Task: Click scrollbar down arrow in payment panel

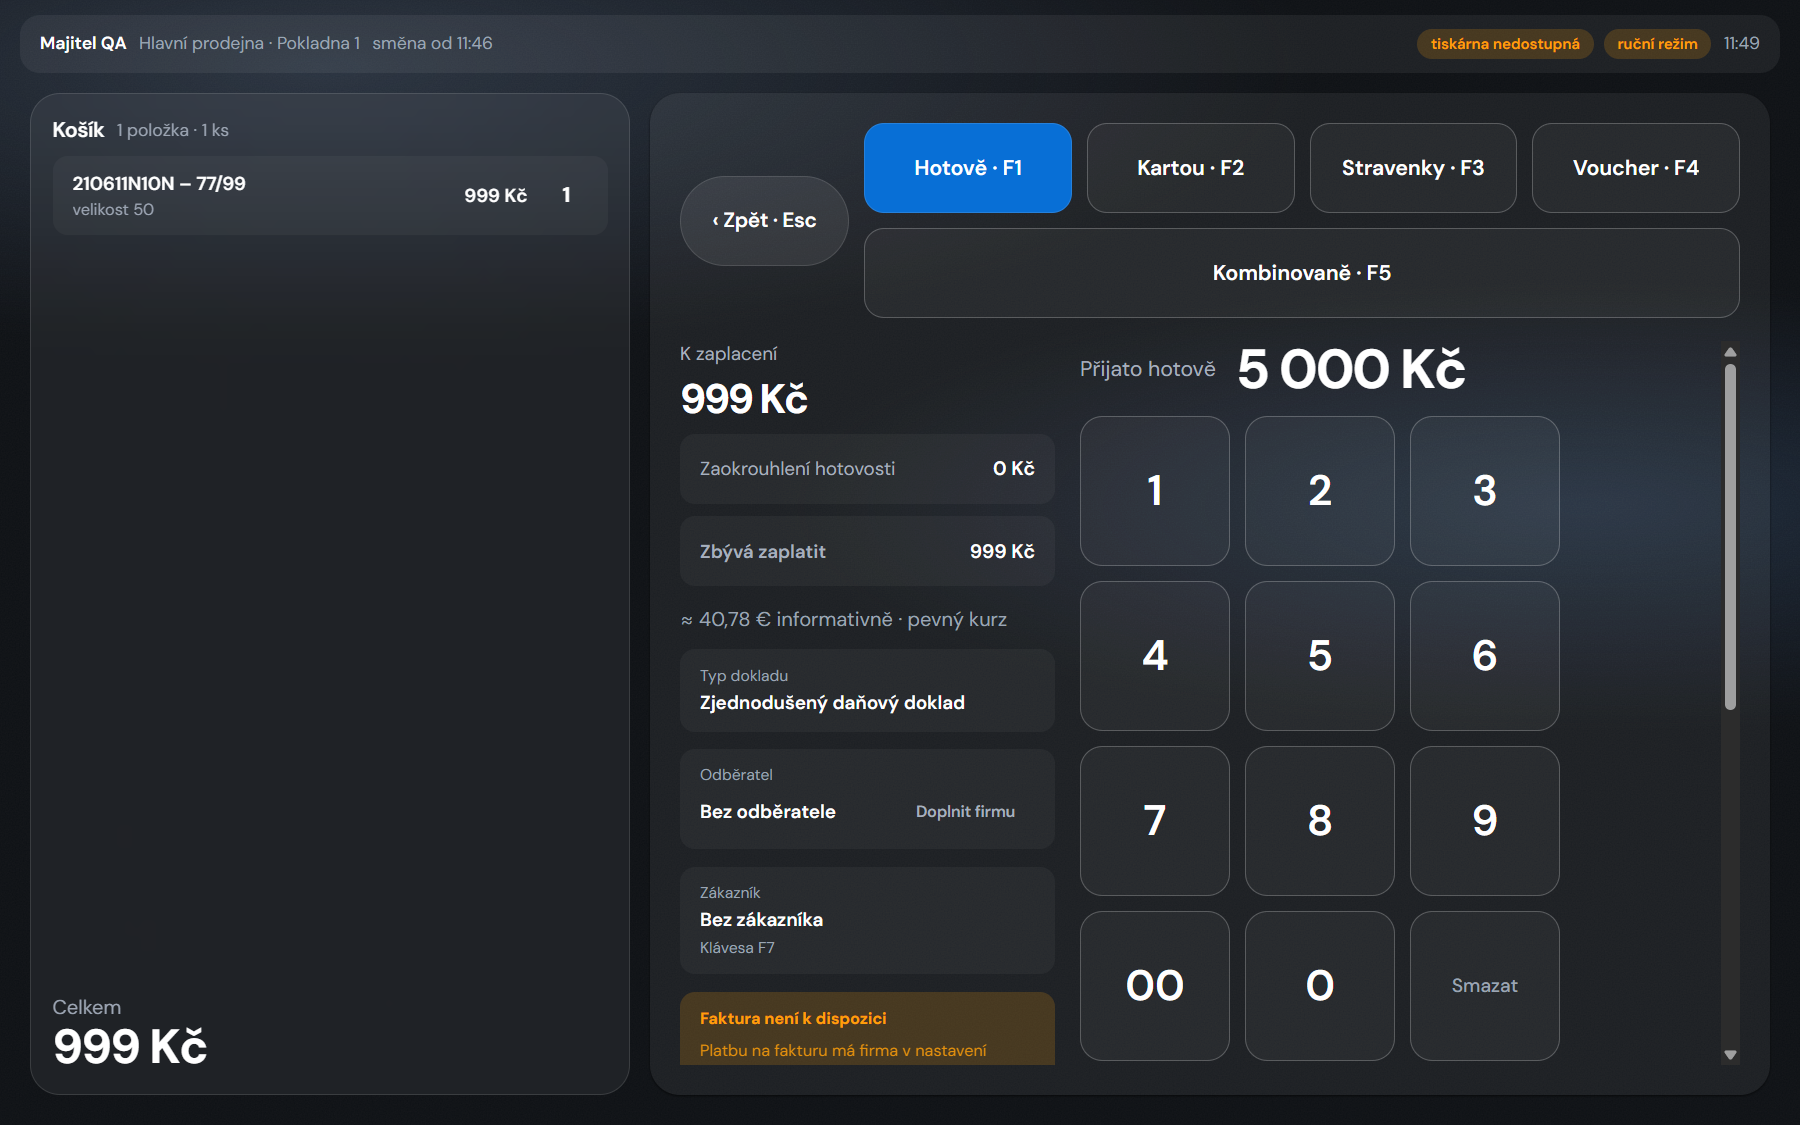Action: coord(1730,1055)
